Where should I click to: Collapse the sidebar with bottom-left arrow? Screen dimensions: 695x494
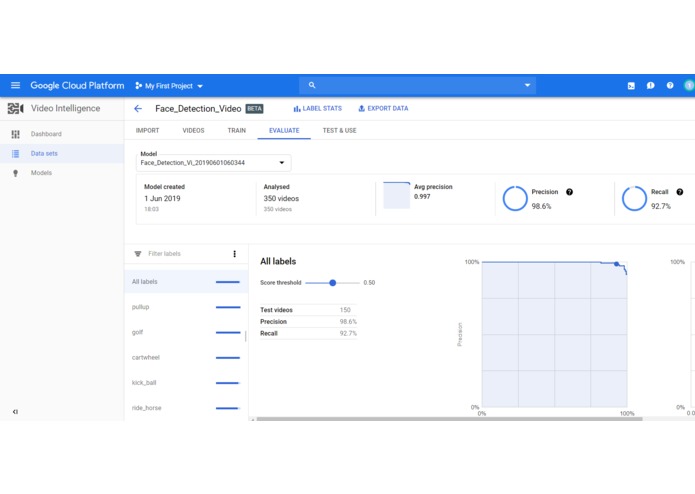(x=16, y=412)
